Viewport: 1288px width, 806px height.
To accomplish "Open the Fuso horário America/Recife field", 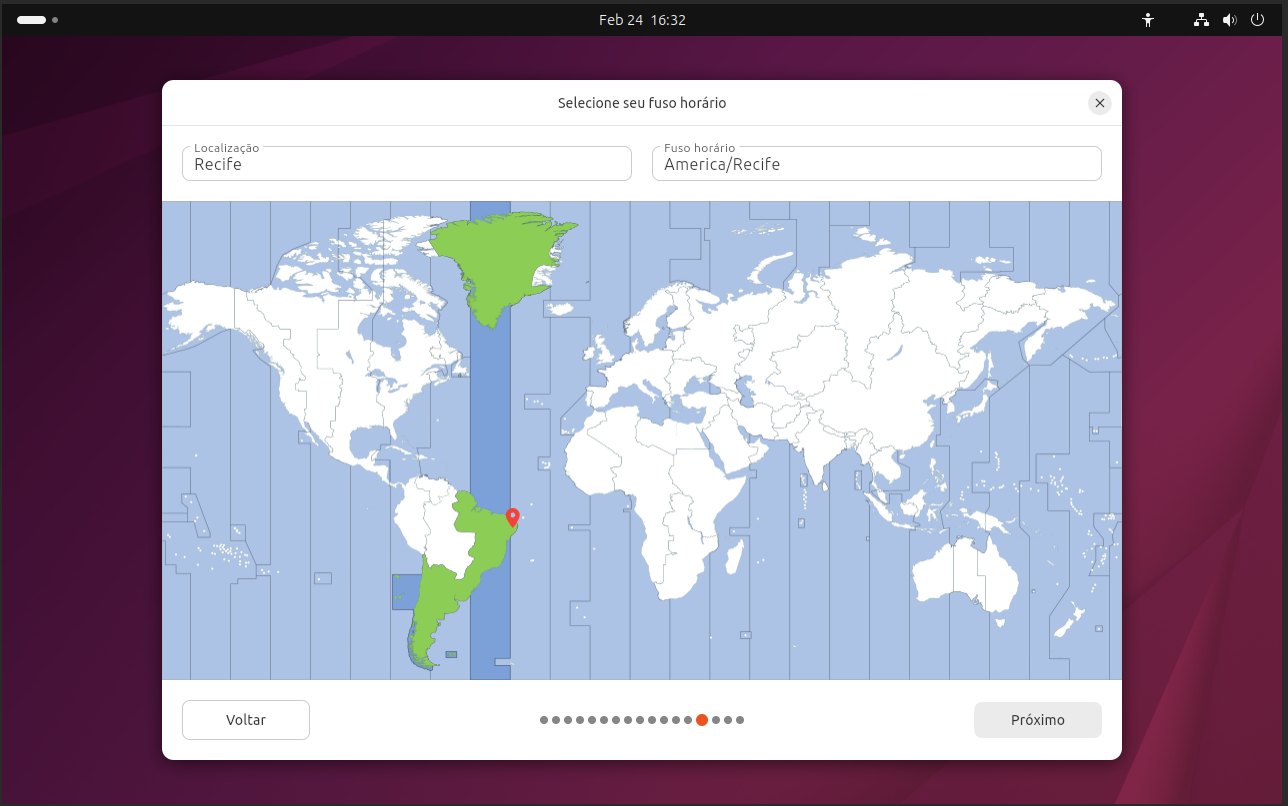I will (876, 164).
